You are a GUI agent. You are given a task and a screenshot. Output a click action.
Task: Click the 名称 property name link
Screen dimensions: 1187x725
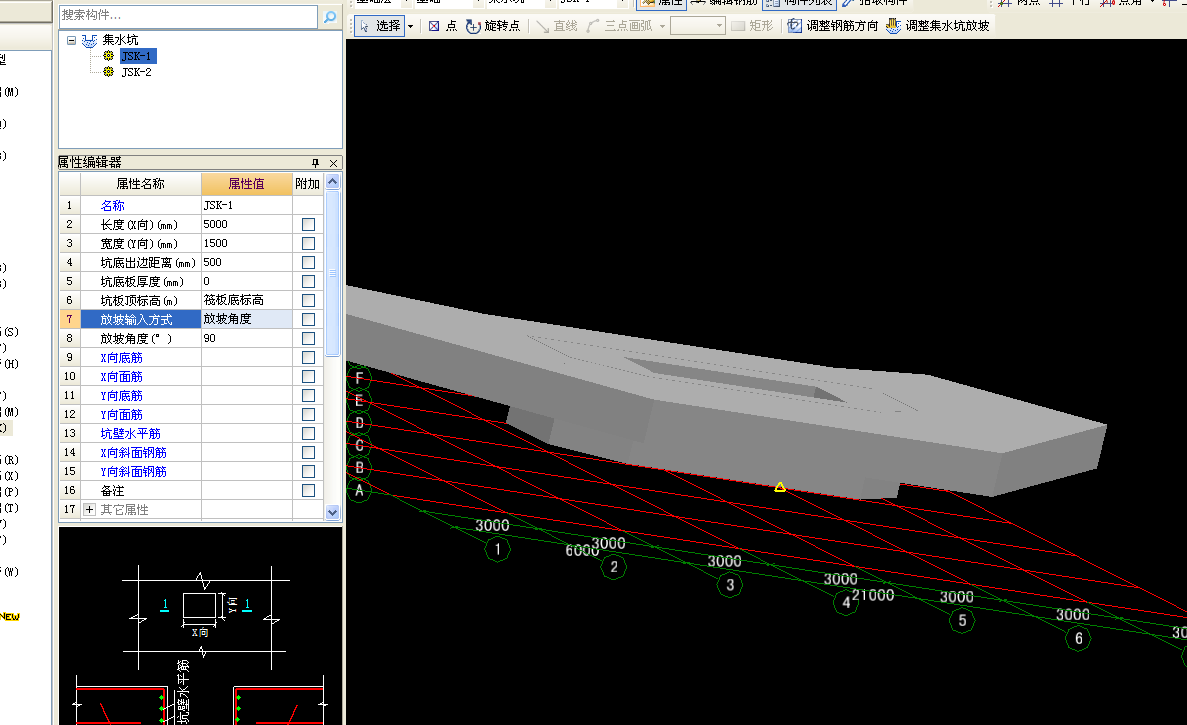coord(112,206)
